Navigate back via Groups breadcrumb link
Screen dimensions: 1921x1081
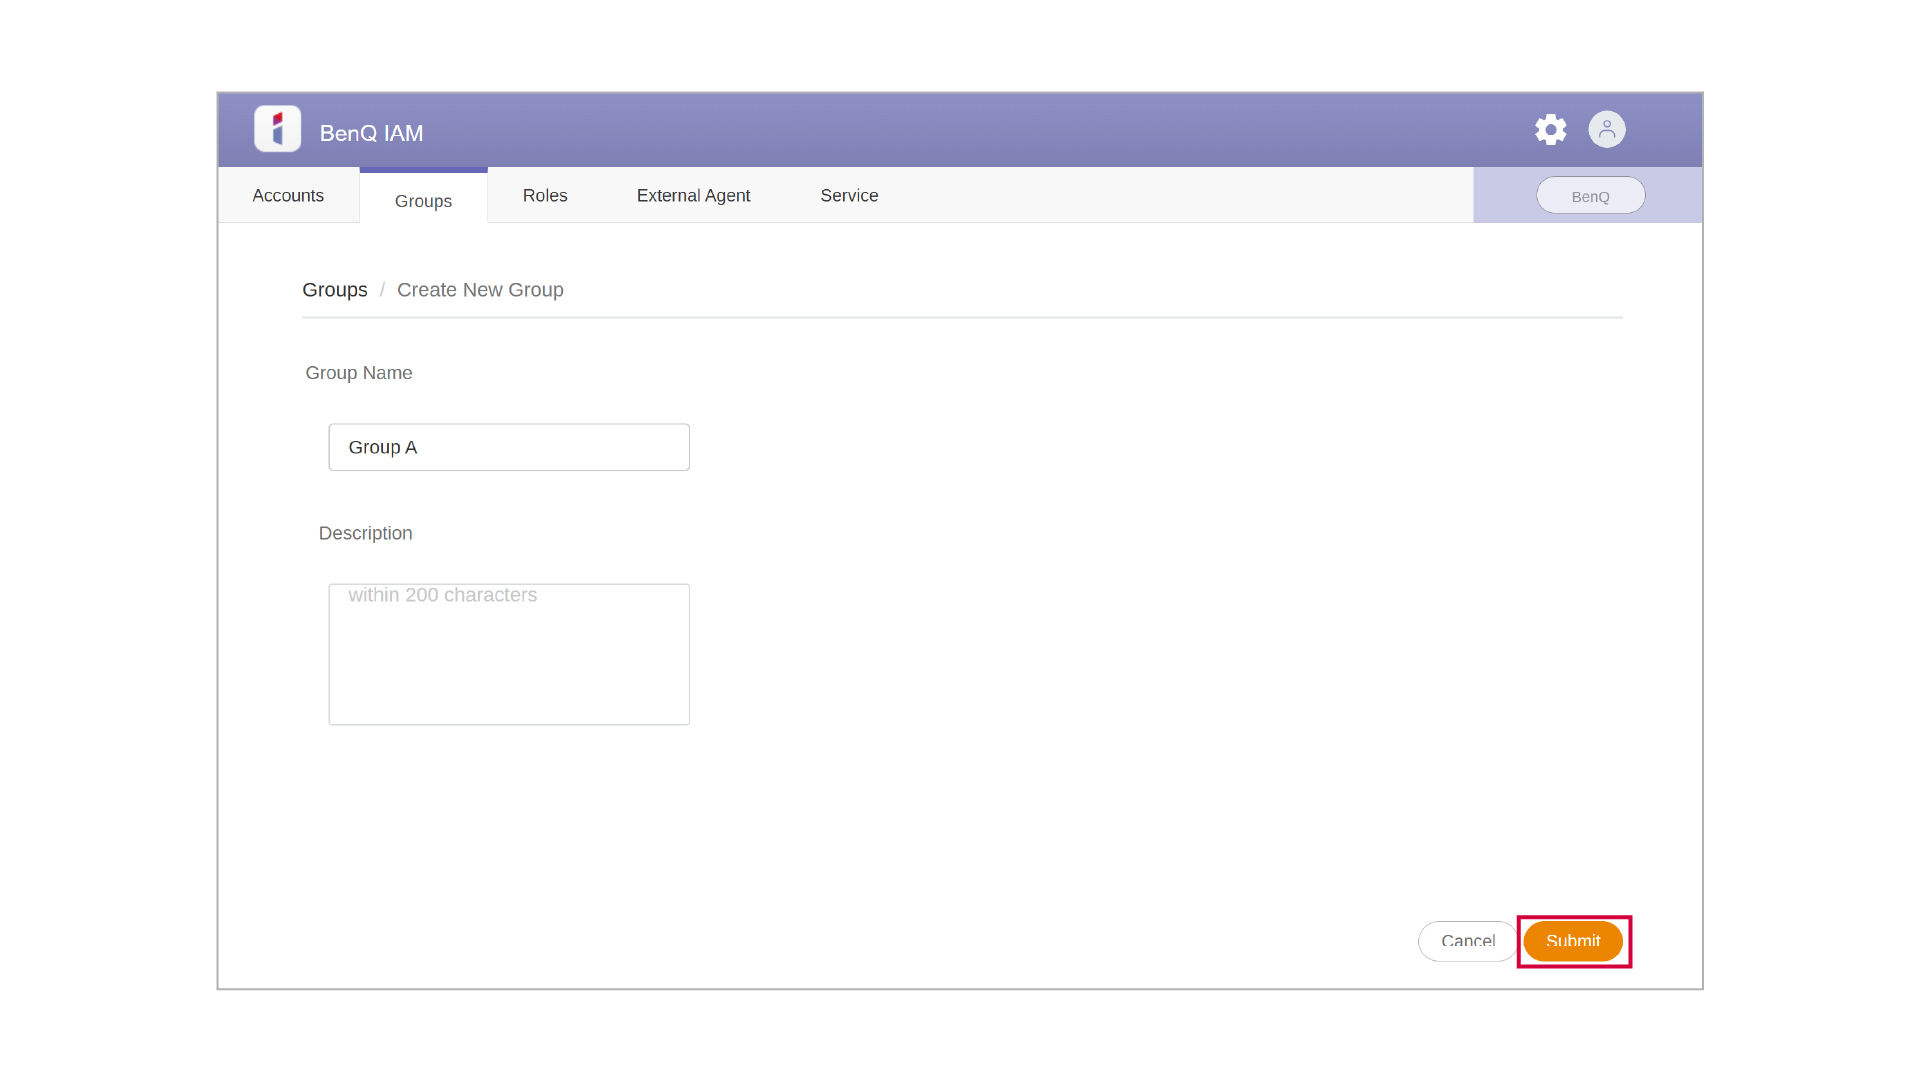click(x=335, y=290)
